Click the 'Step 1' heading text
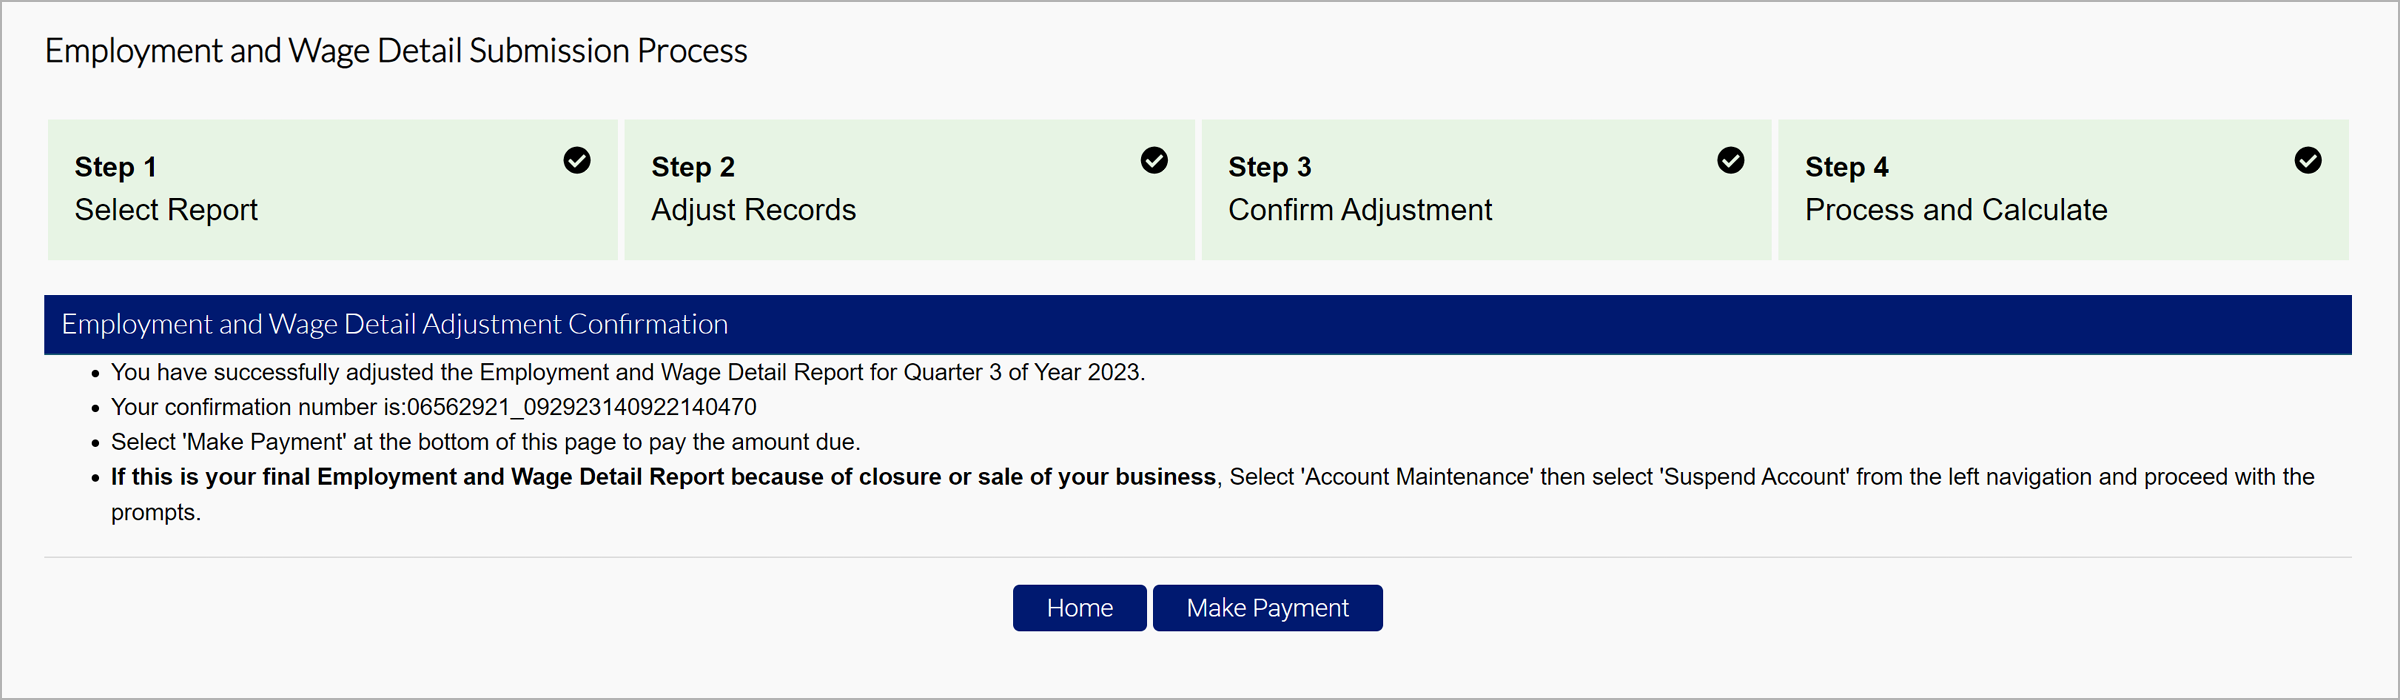Screen dimensions: 2400x700 116,167
